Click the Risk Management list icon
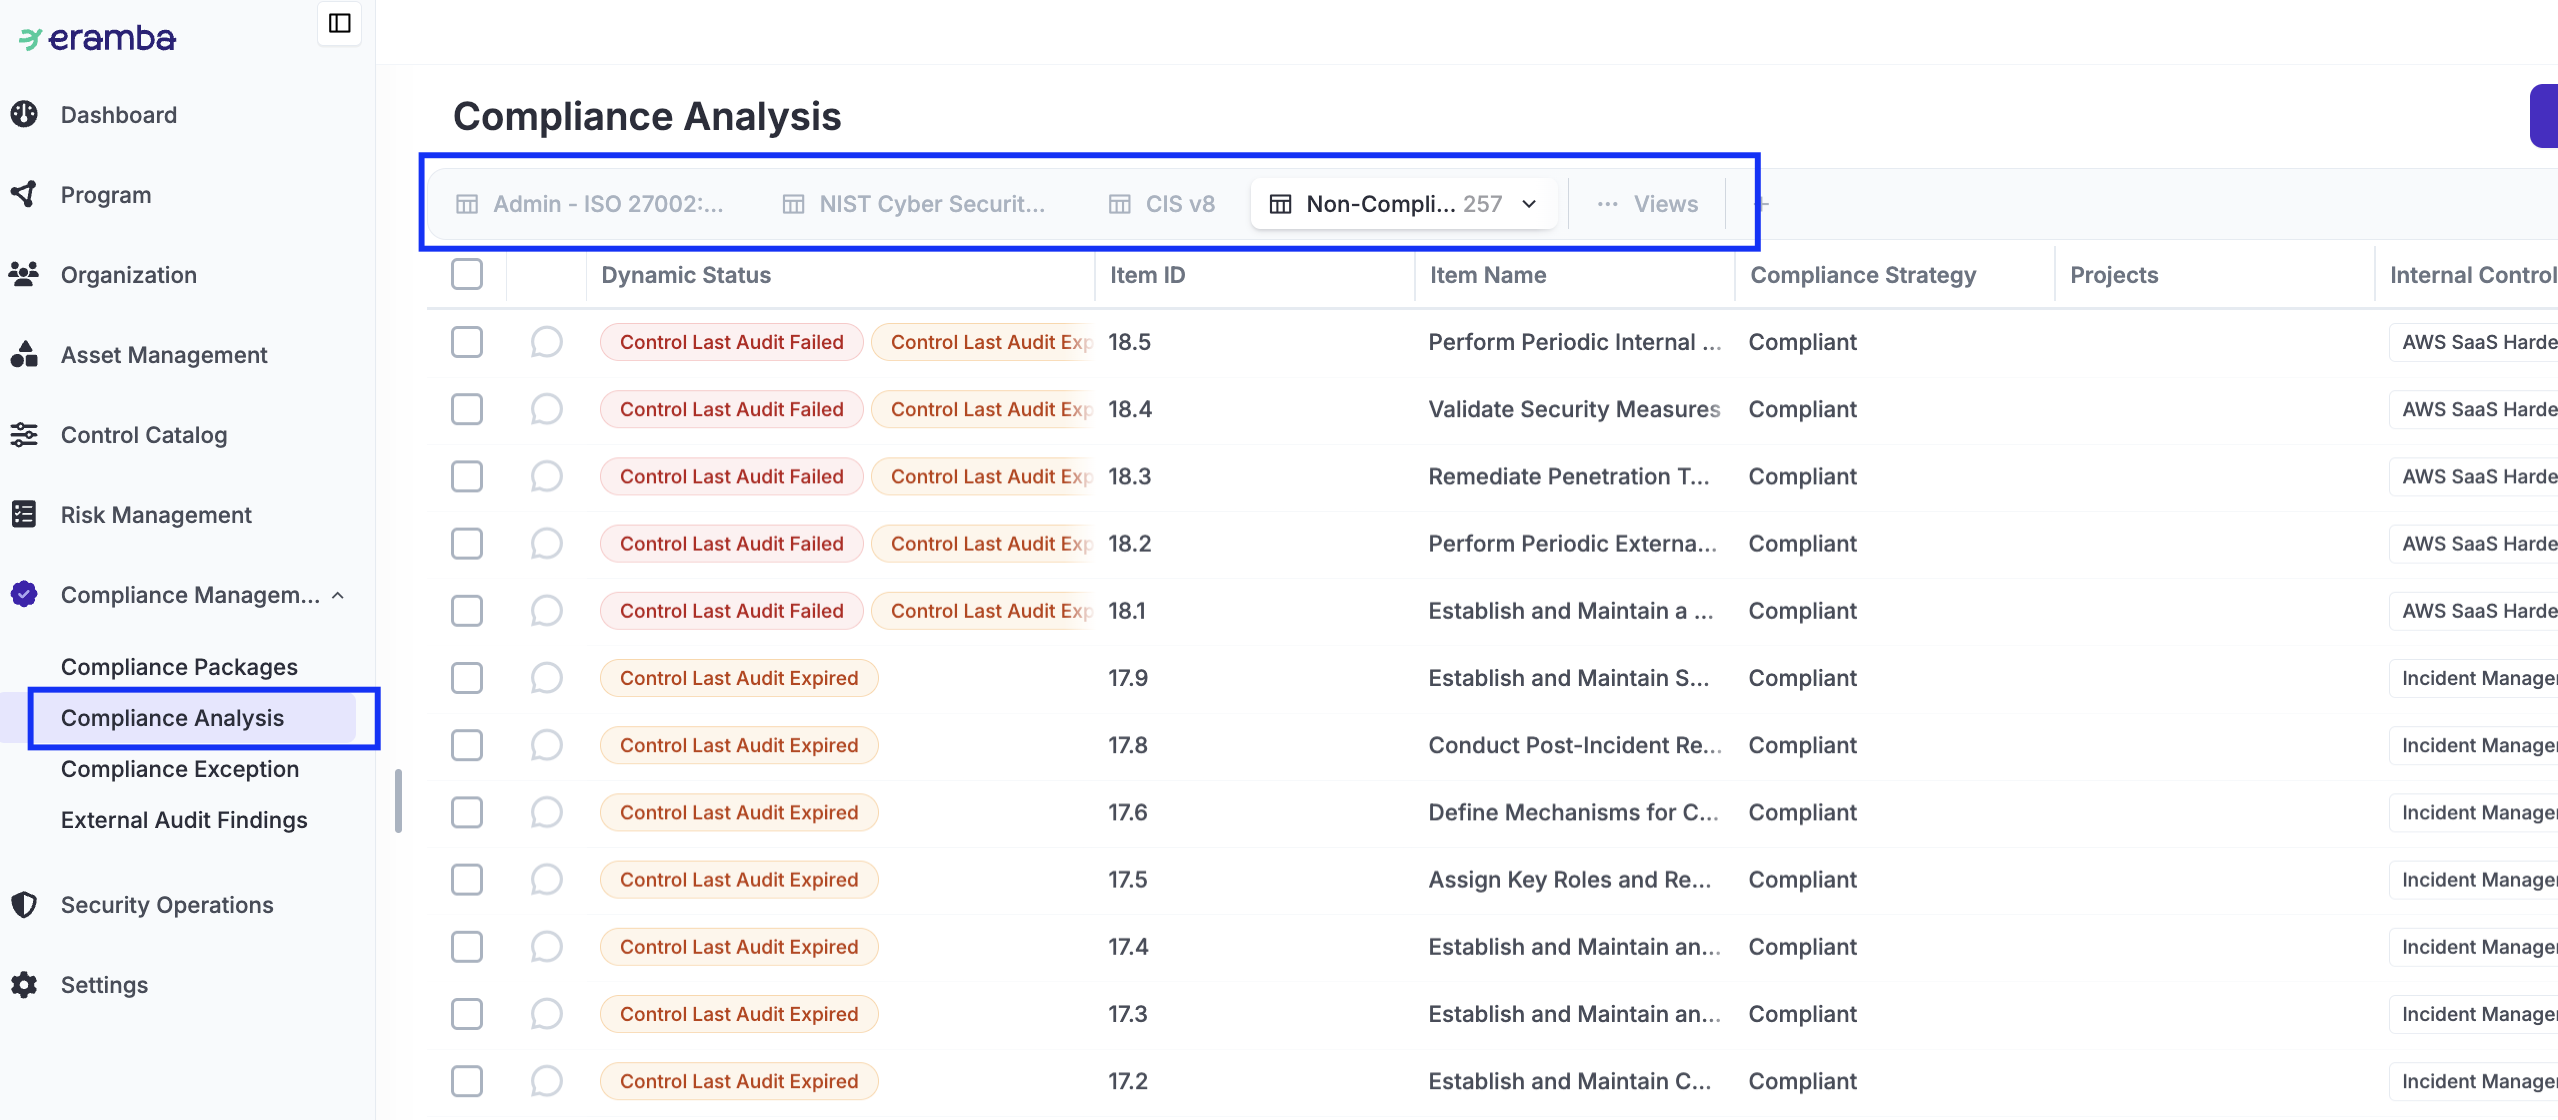Screen dimensions: 2558x1120 24,515
